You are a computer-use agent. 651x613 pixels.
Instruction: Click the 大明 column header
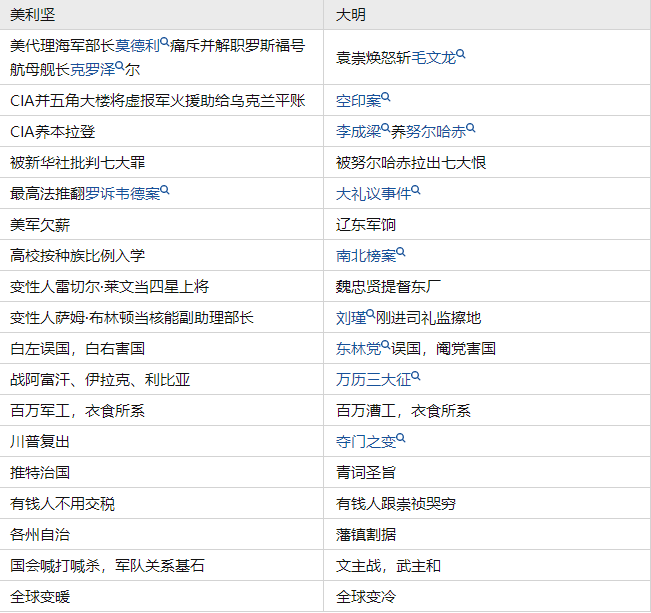coord(351,14)
